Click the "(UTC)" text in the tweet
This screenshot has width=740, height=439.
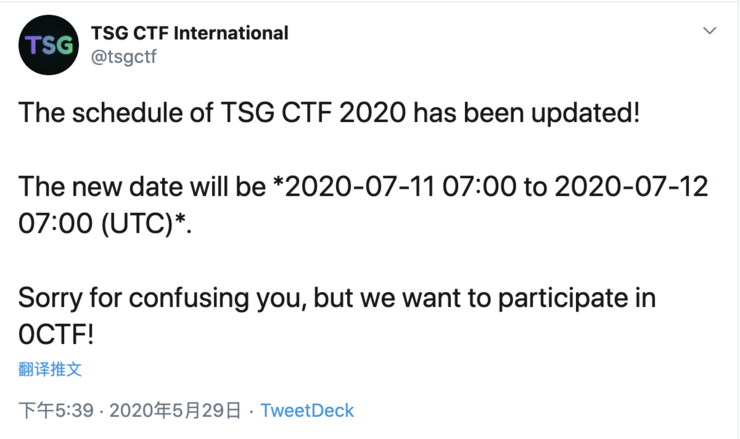133,224
